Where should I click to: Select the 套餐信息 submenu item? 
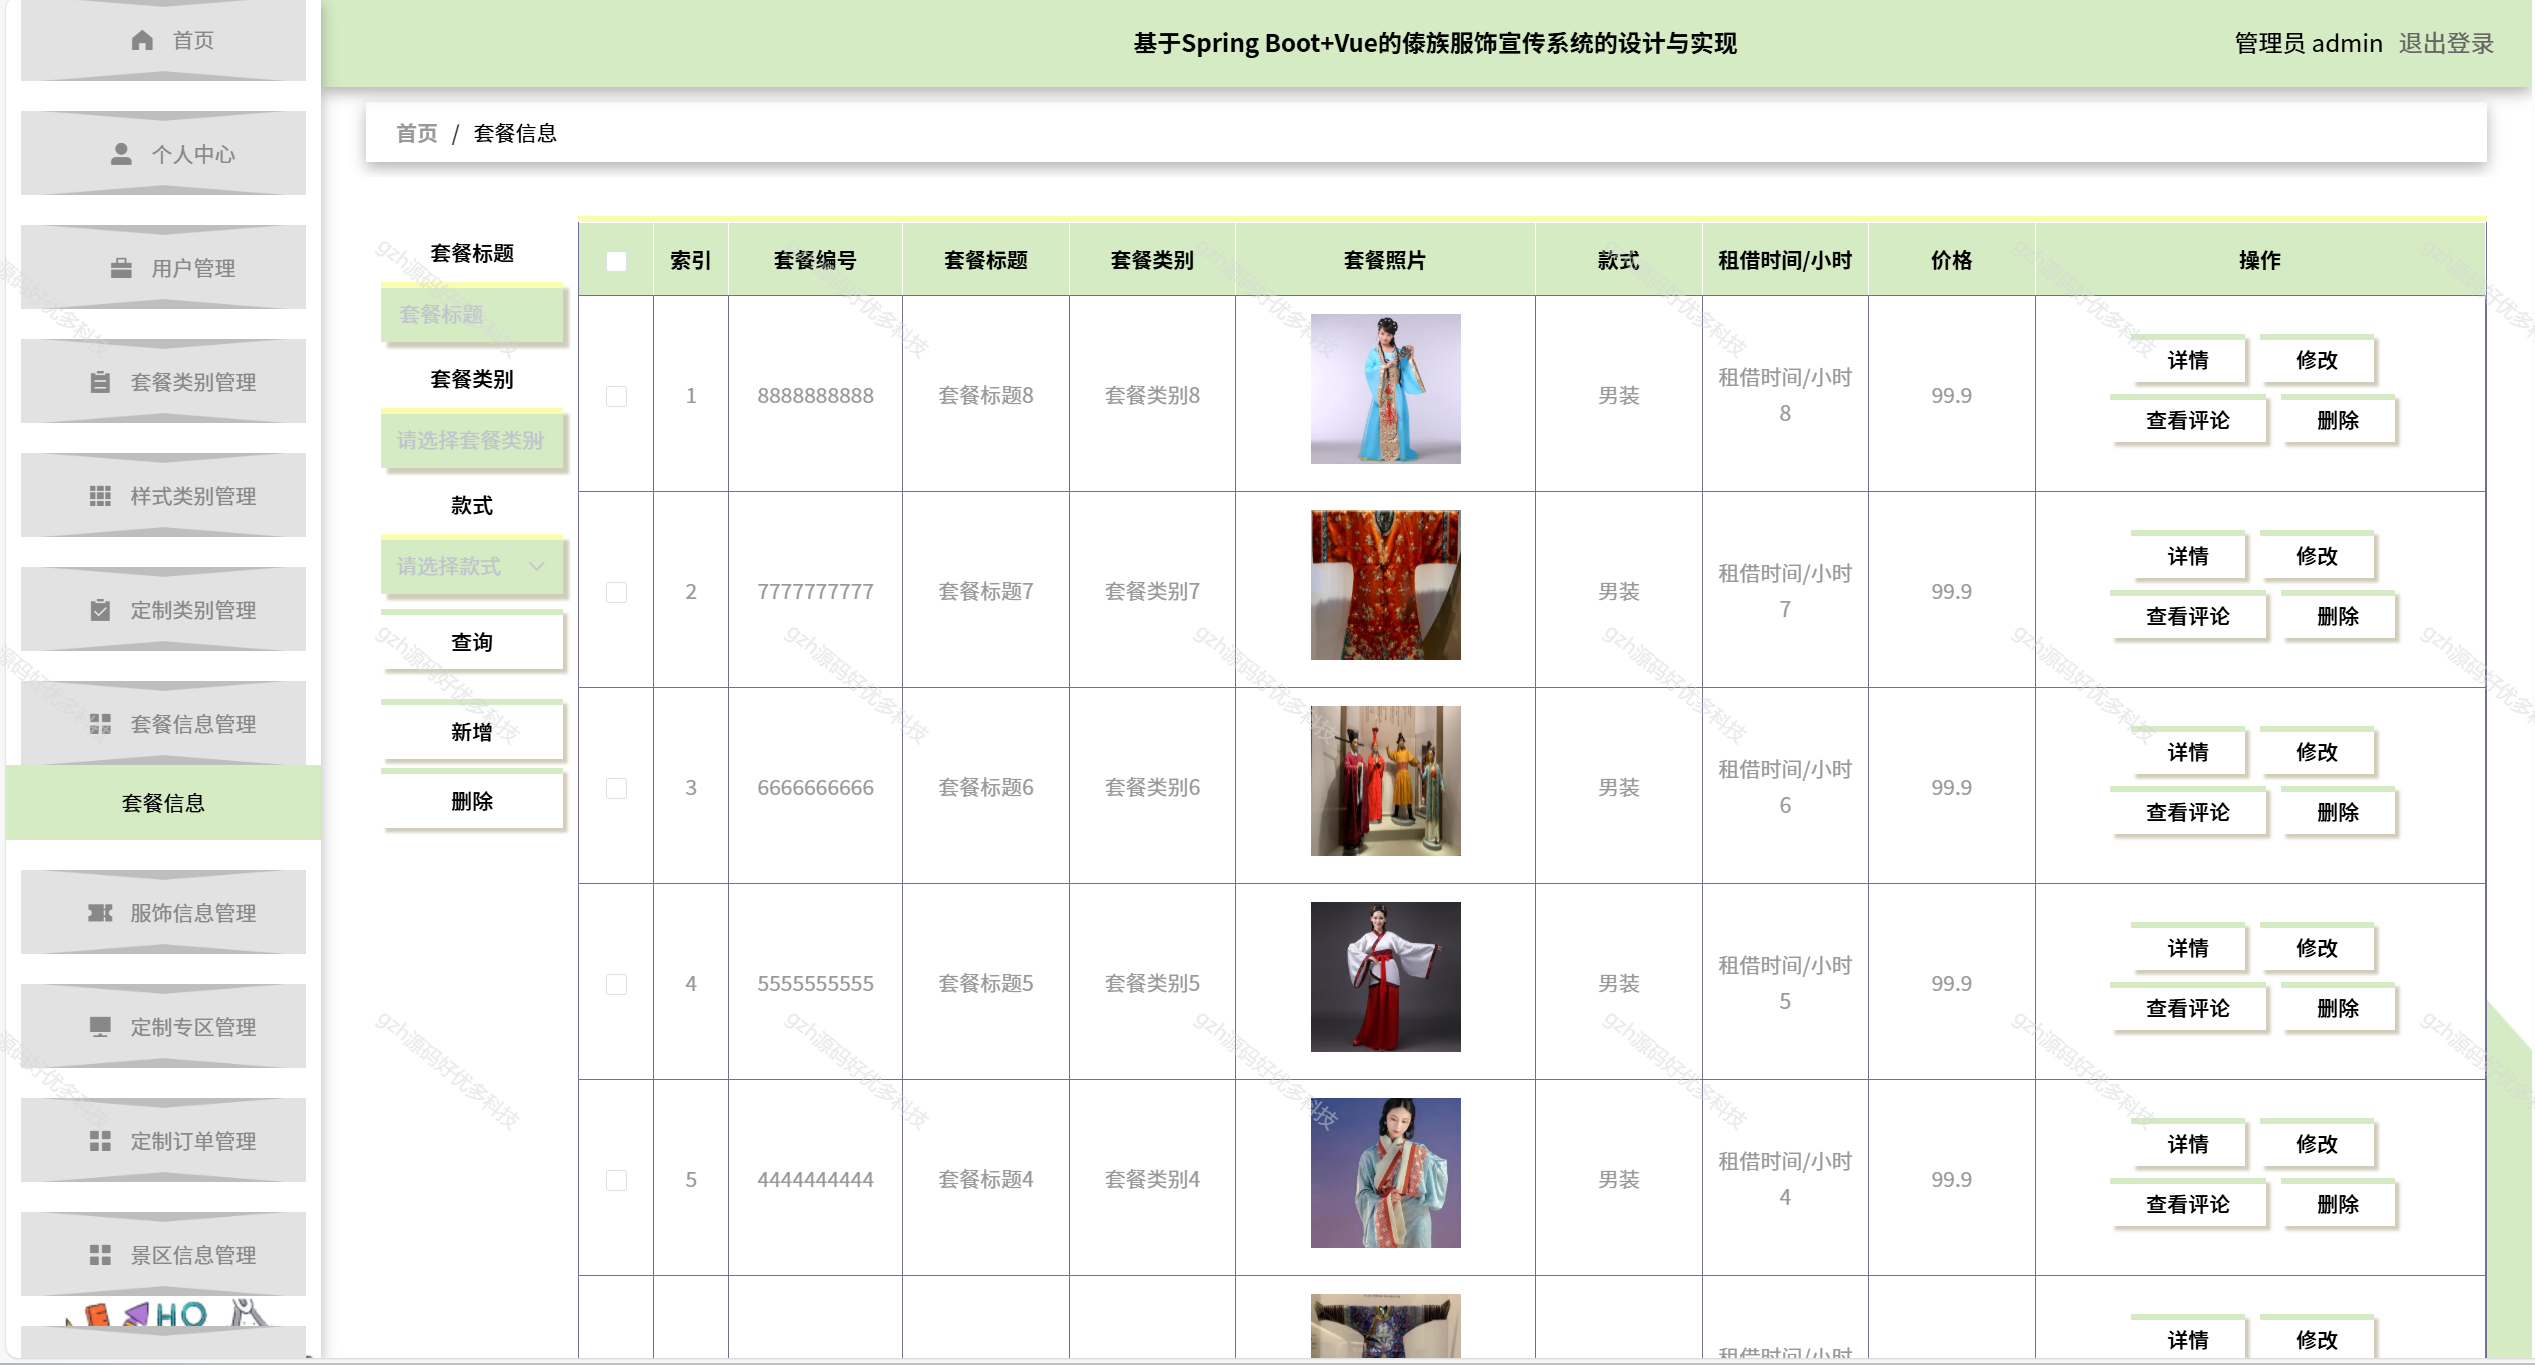(163, 803)
